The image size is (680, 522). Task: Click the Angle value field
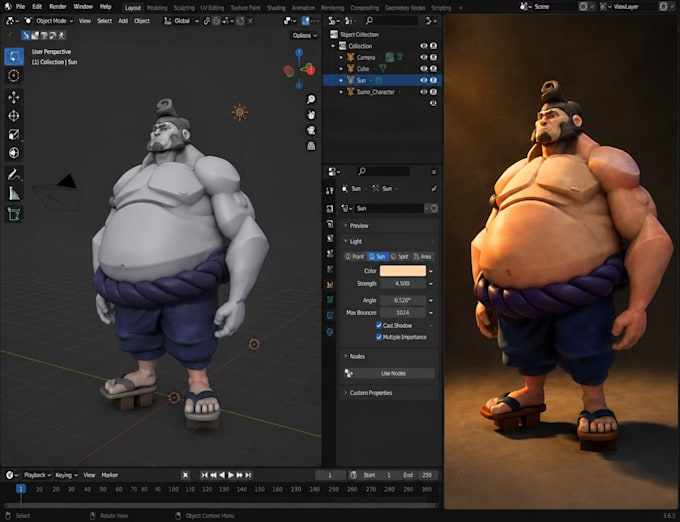pyautogui.click(x=403, y=300)
